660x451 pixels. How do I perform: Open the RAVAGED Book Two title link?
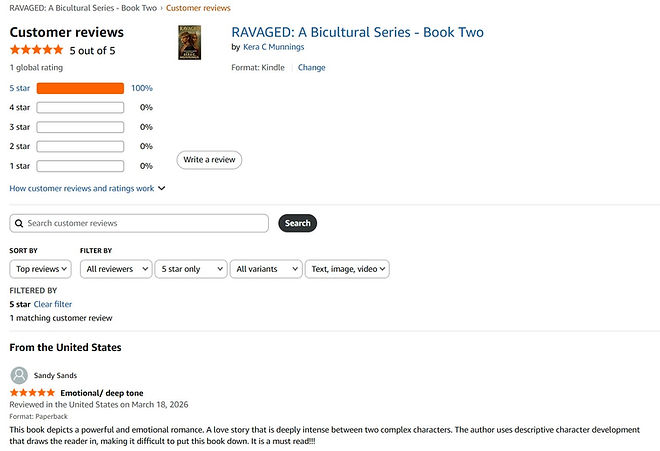click(357, 32)
